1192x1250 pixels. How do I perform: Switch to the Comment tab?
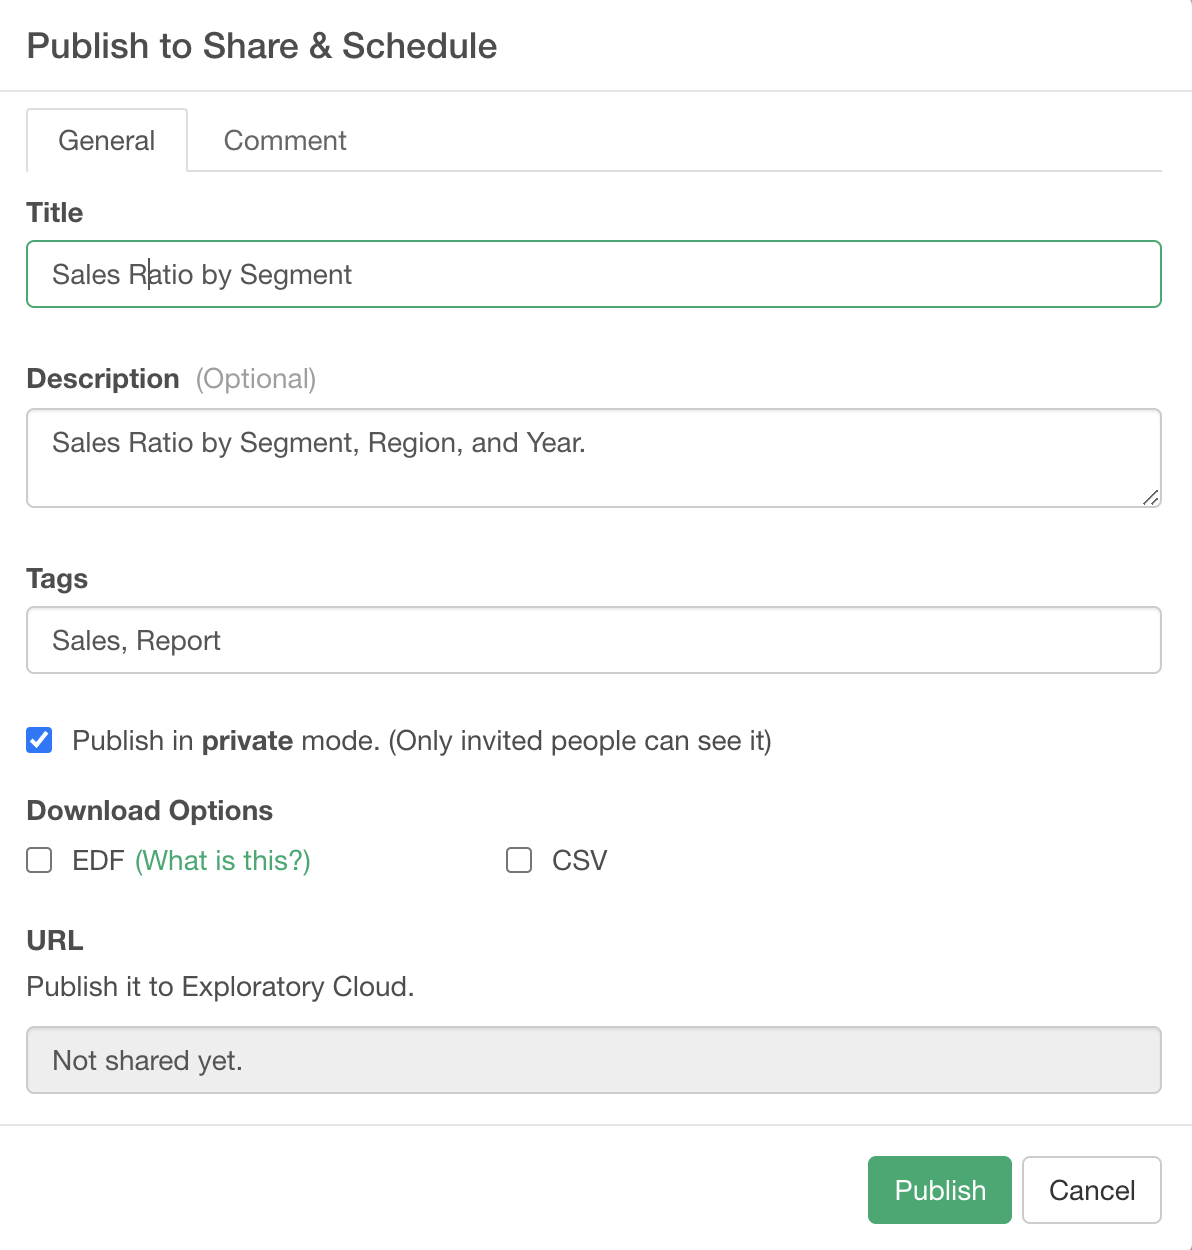coord(285,140)
